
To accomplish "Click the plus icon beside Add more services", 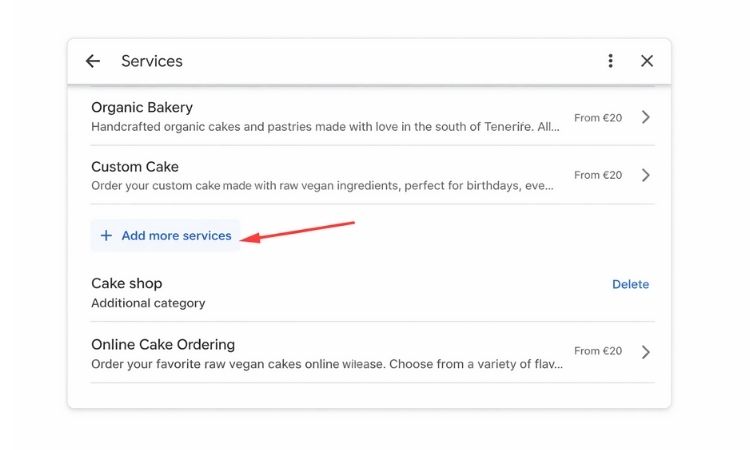I will tap(106, 236).
